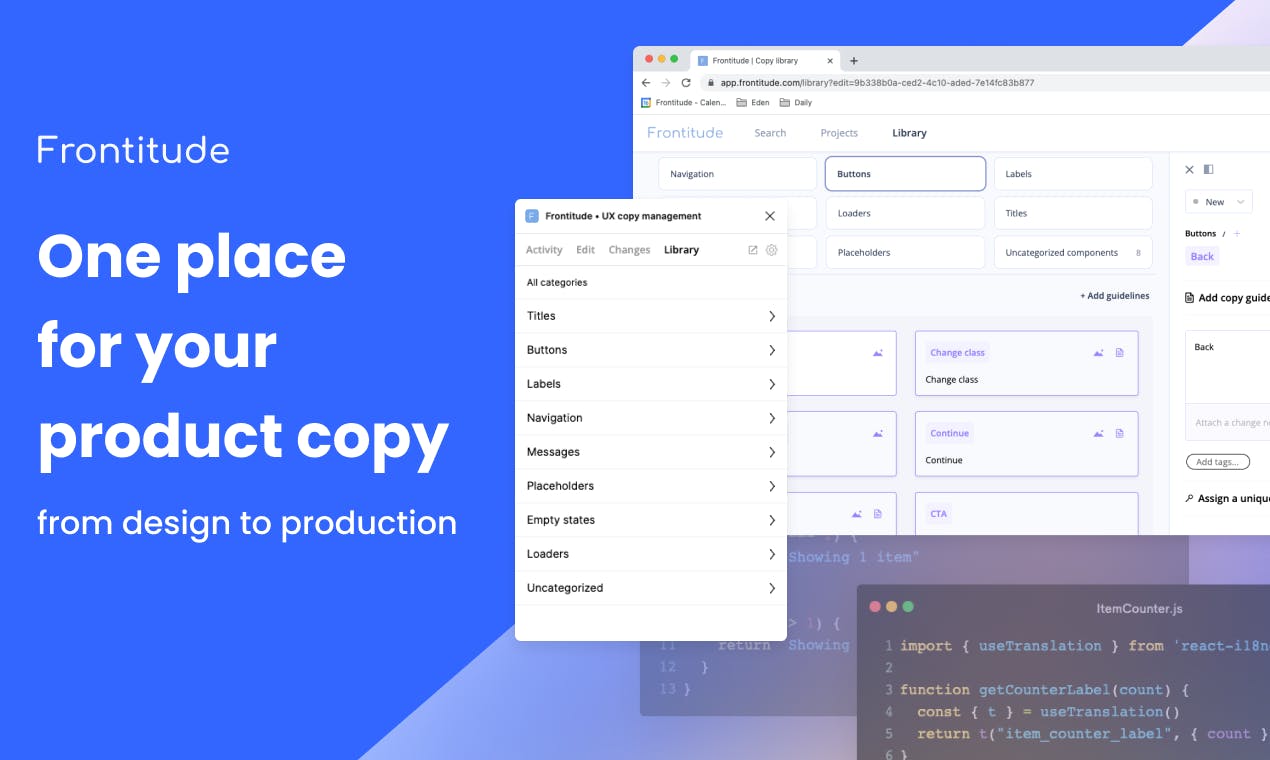Open Search in the web app navbar
Viewport: 1270px width, 760px height.
click(770, 133)
